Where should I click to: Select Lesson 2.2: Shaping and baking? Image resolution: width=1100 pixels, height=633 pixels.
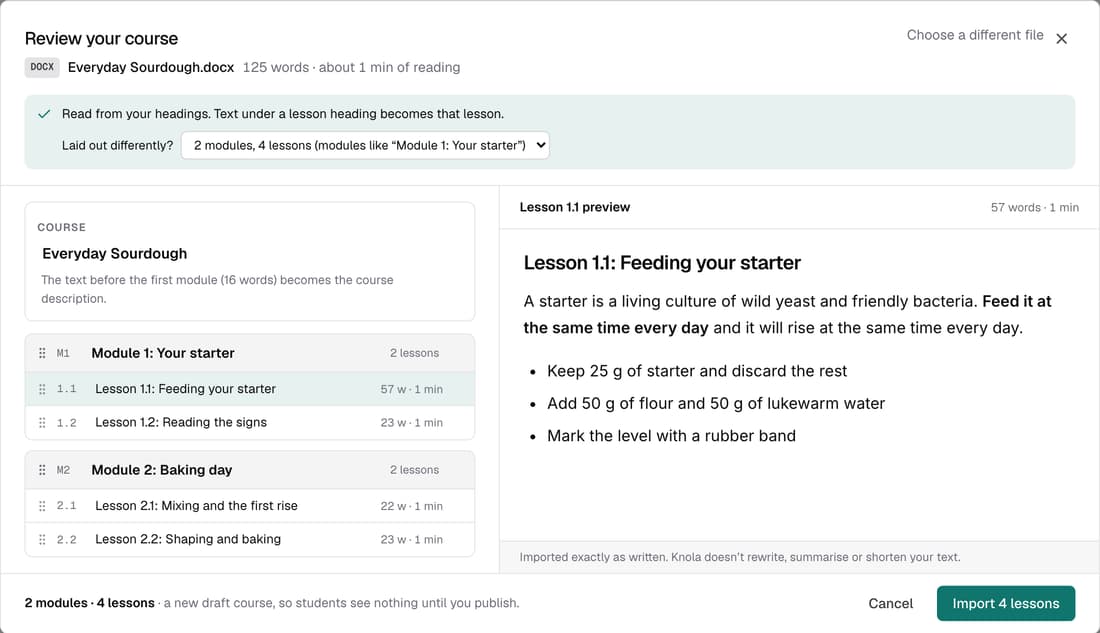pos(250,540)
